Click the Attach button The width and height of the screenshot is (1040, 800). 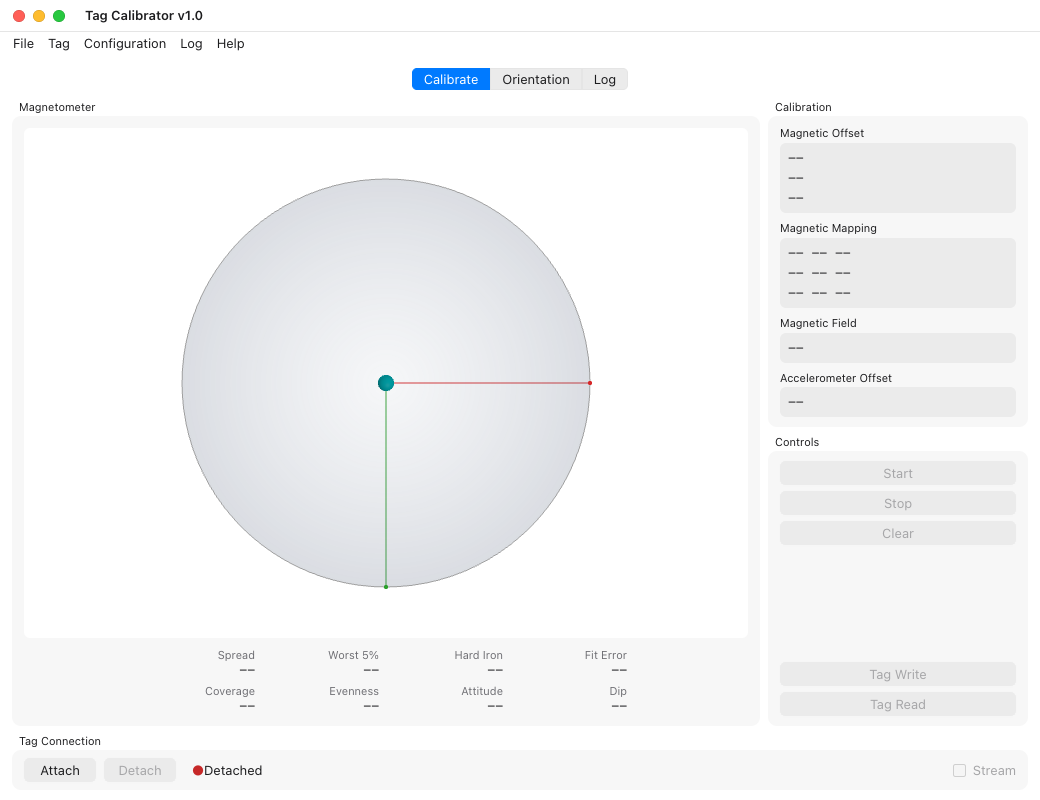click(60, 770)
